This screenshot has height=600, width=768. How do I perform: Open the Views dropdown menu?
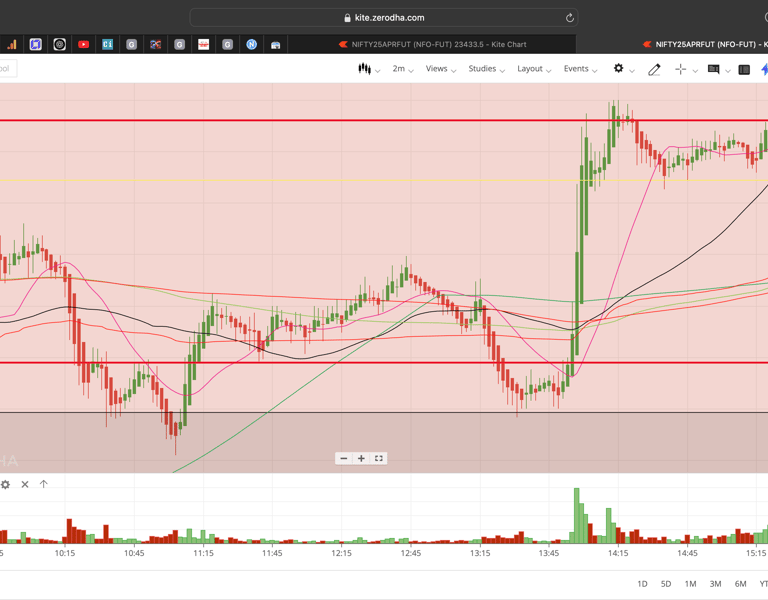(440, 69)
